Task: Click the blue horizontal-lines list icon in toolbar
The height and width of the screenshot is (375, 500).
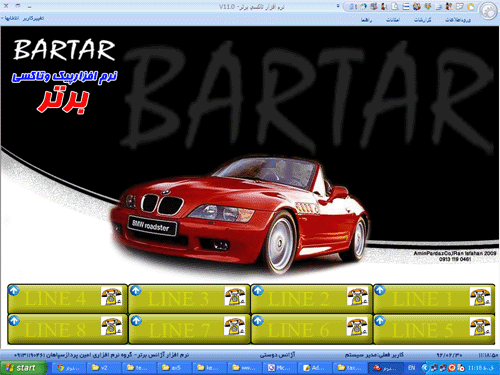Action: [x=406, y=6]
